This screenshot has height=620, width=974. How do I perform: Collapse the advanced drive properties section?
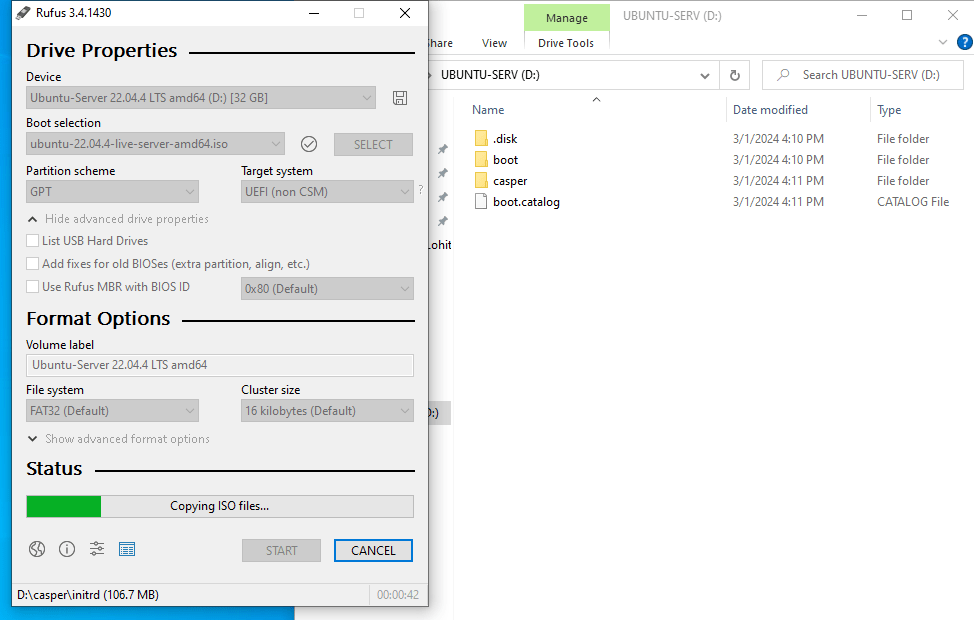(x=32, y=218)
